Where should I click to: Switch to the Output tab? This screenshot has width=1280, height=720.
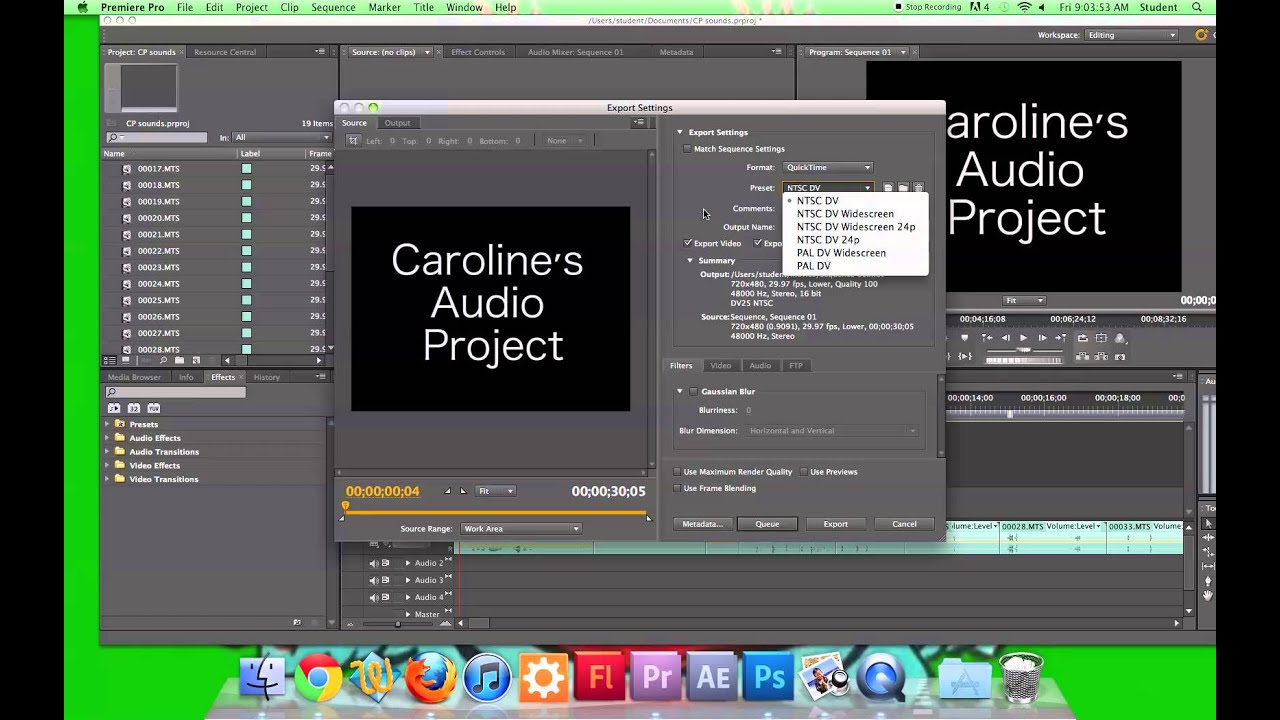coord(397,123)
